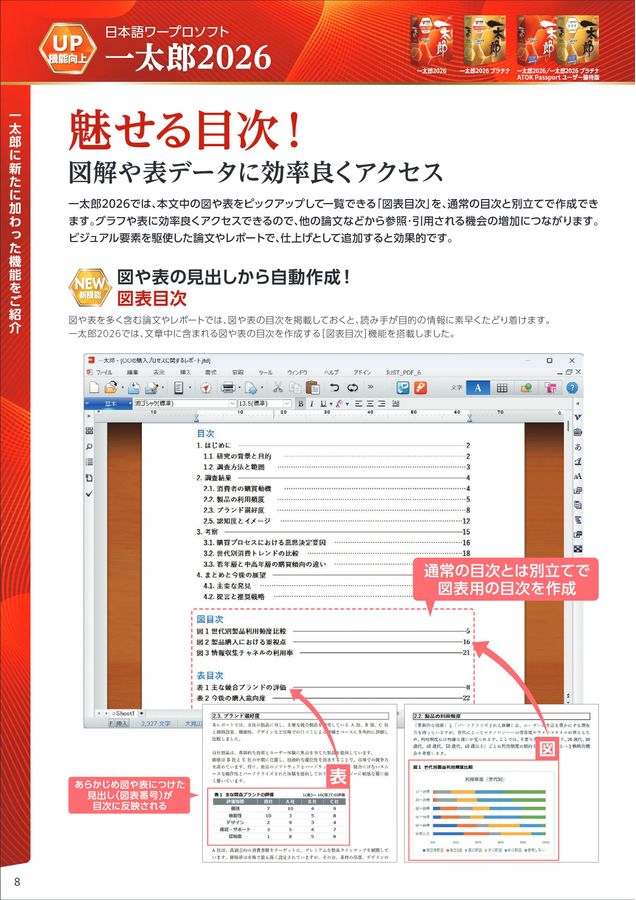Open the ツール menu
The width and height of the screenshot is (636, 900).
click(x=266, y=372)
